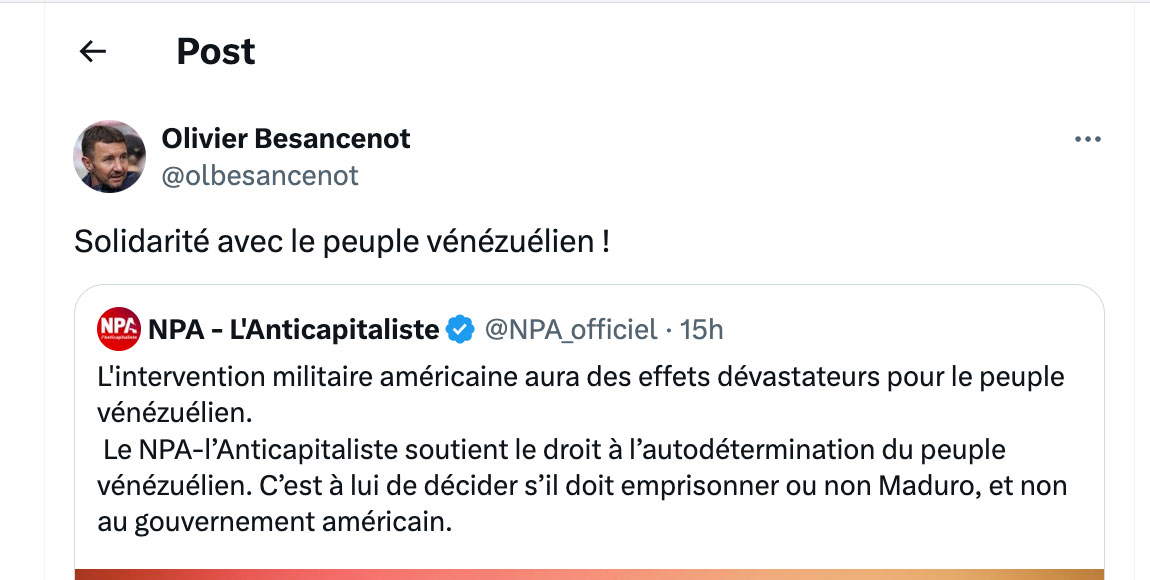Select the 'Solidarité avec le peuple vénézuélien' text
The image size is (1150, 580).
(x=341, y=242)
